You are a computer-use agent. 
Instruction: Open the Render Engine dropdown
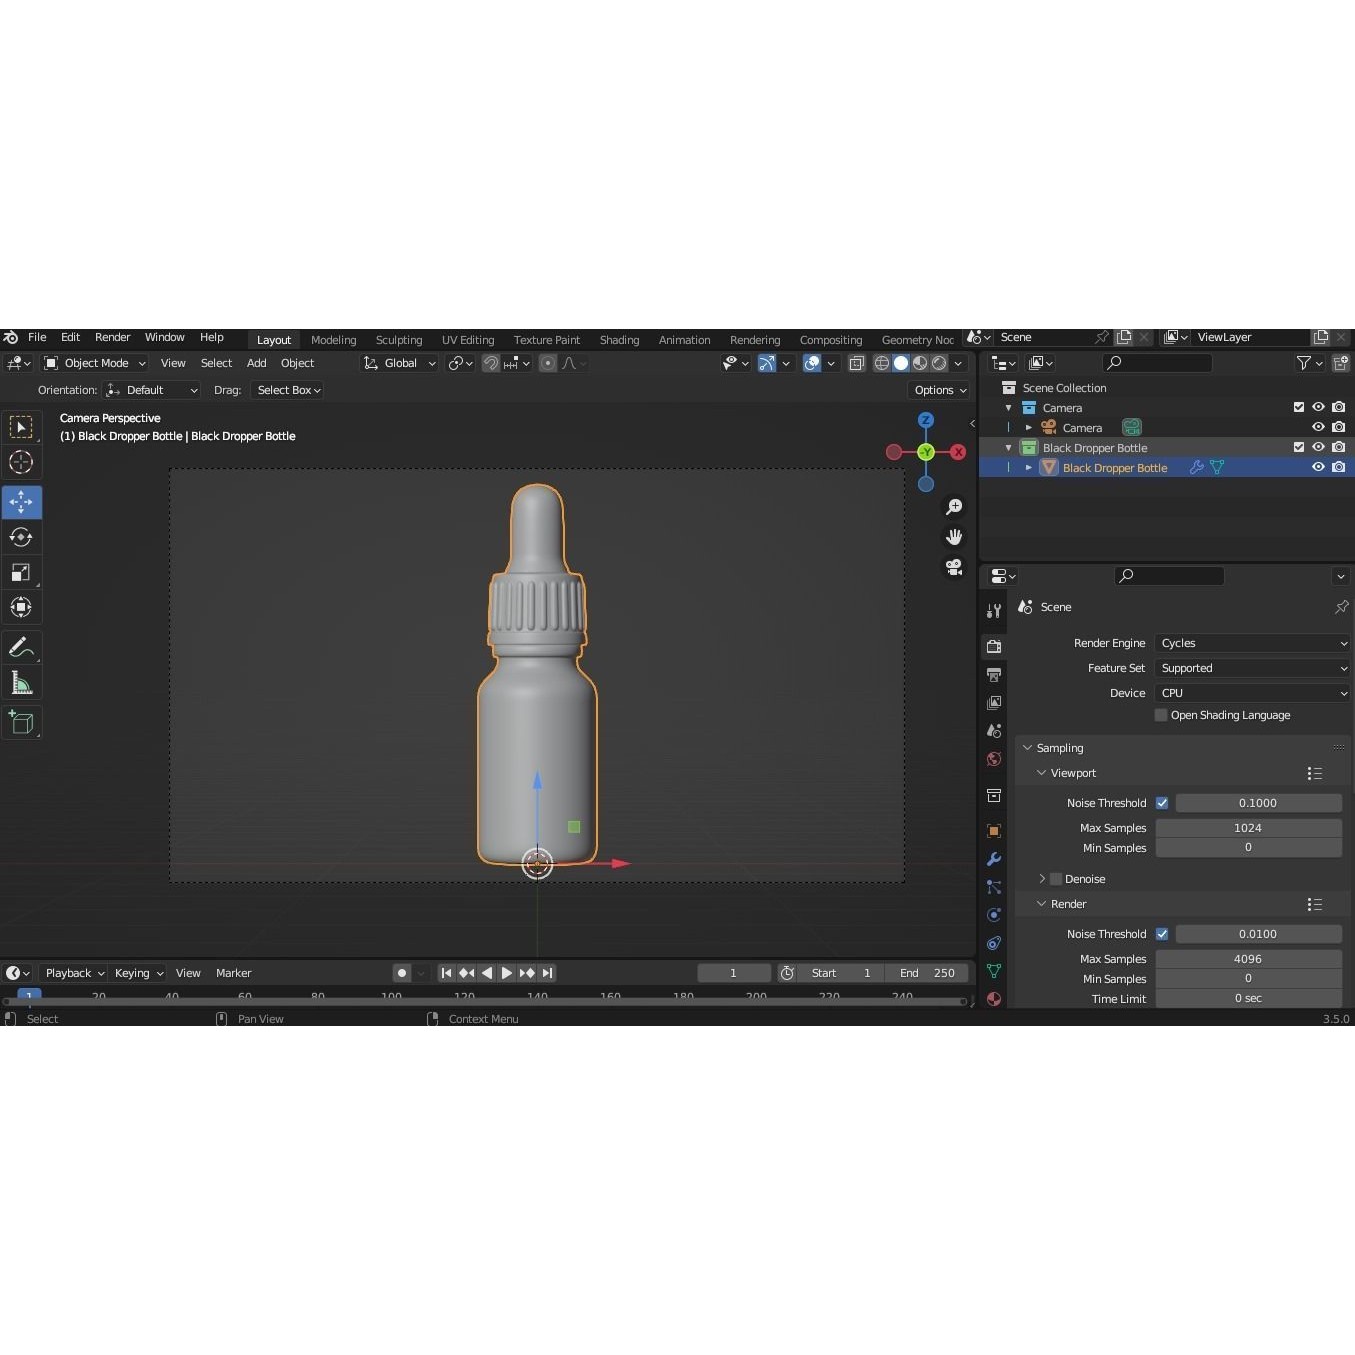pos(1251,643)
